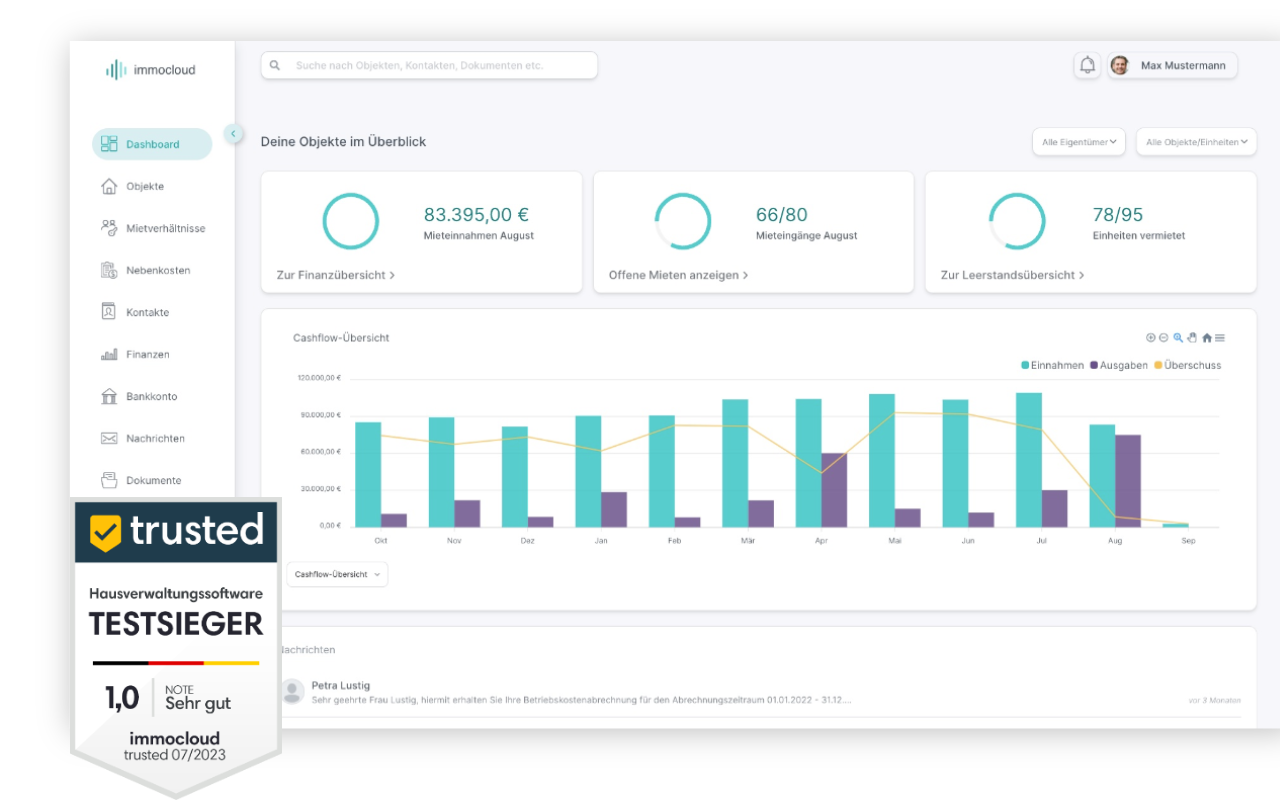This screenshot has height=800, width=1280.
Task: Click Mieteingänge progress ring 66/80
Action: [683, 221]
